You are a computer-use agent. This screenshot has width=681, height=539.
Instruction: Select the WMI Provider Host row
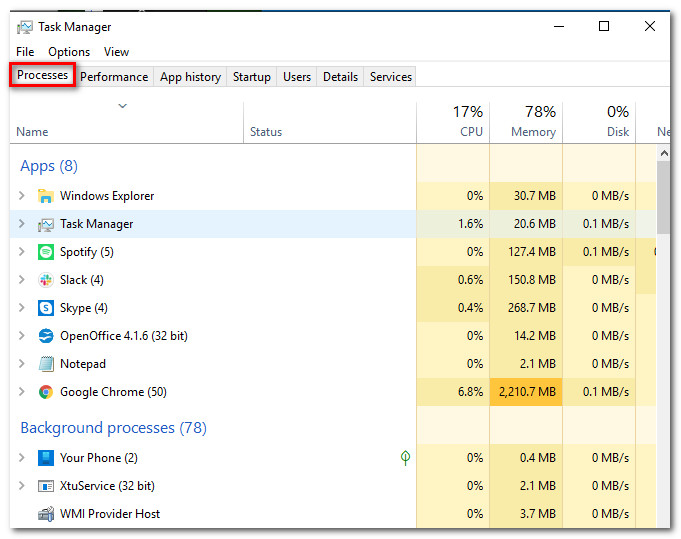(110, 514)
